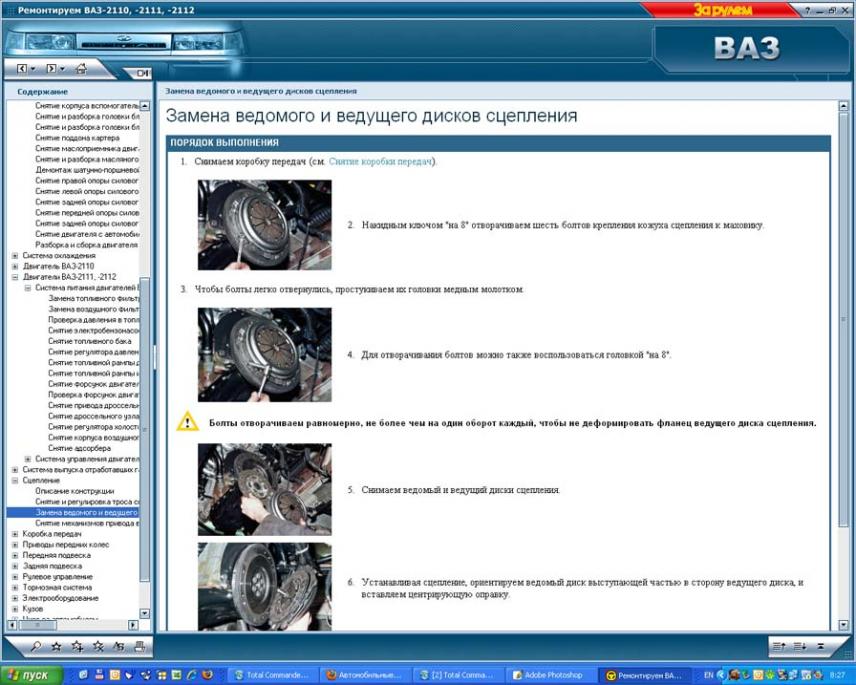This screenshot has height=685, width=856.
Task: Open the back history dropdown arrow
Action: [33, 69]
